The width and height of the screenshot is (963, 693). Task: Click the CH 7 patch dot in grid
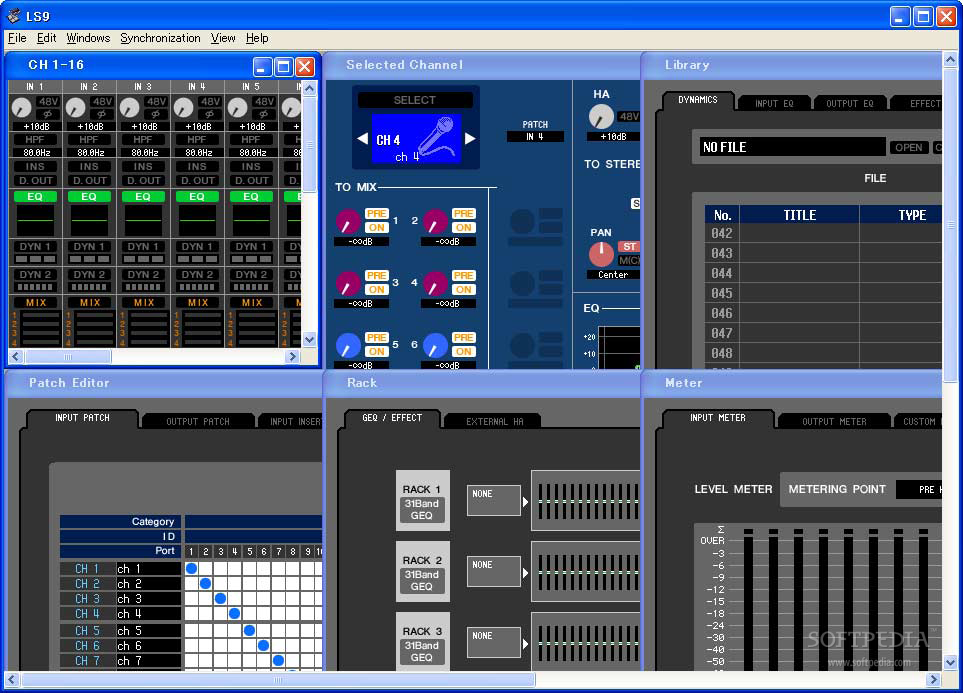pos(278,660)
